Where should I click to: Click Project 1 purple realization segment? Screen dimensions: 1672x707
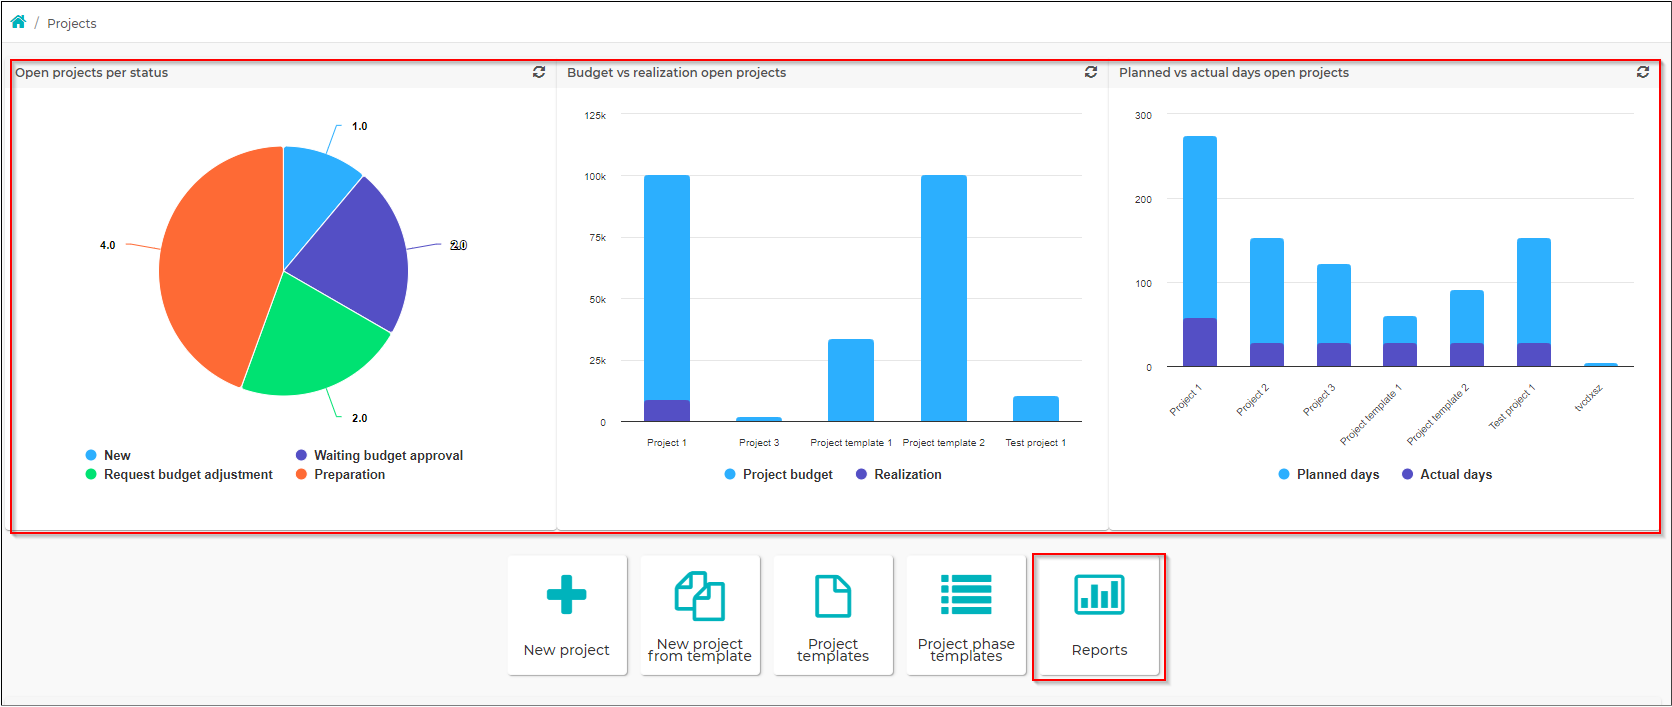667,411
